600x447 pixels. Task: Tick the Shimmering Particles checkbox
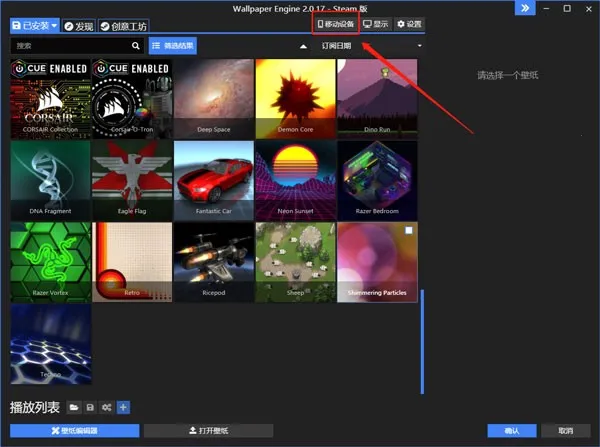pyautogui.click(x=408, y=231)
